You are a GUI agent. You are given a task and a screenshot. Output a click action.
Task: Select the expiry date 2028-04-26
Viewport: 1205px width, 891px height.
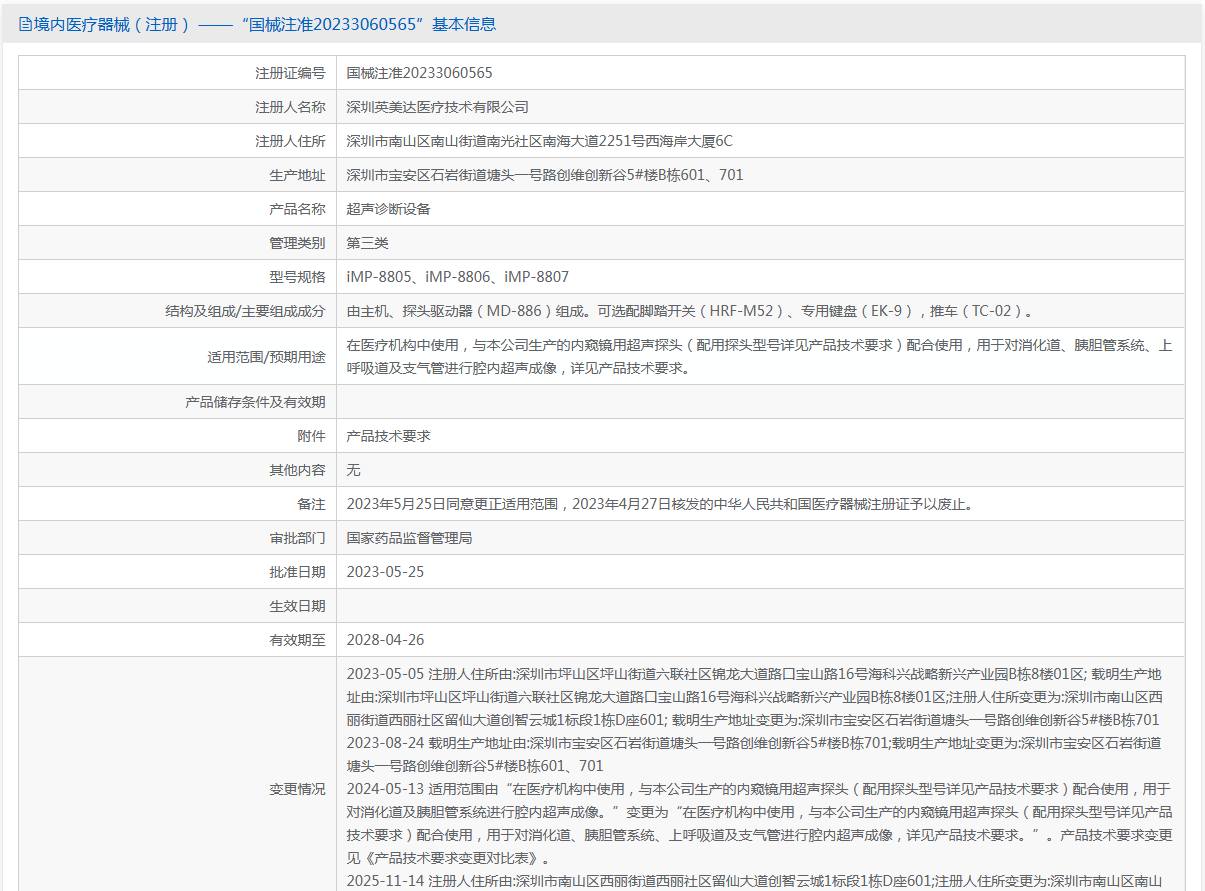pyautogui.click(x=385, y=640)
